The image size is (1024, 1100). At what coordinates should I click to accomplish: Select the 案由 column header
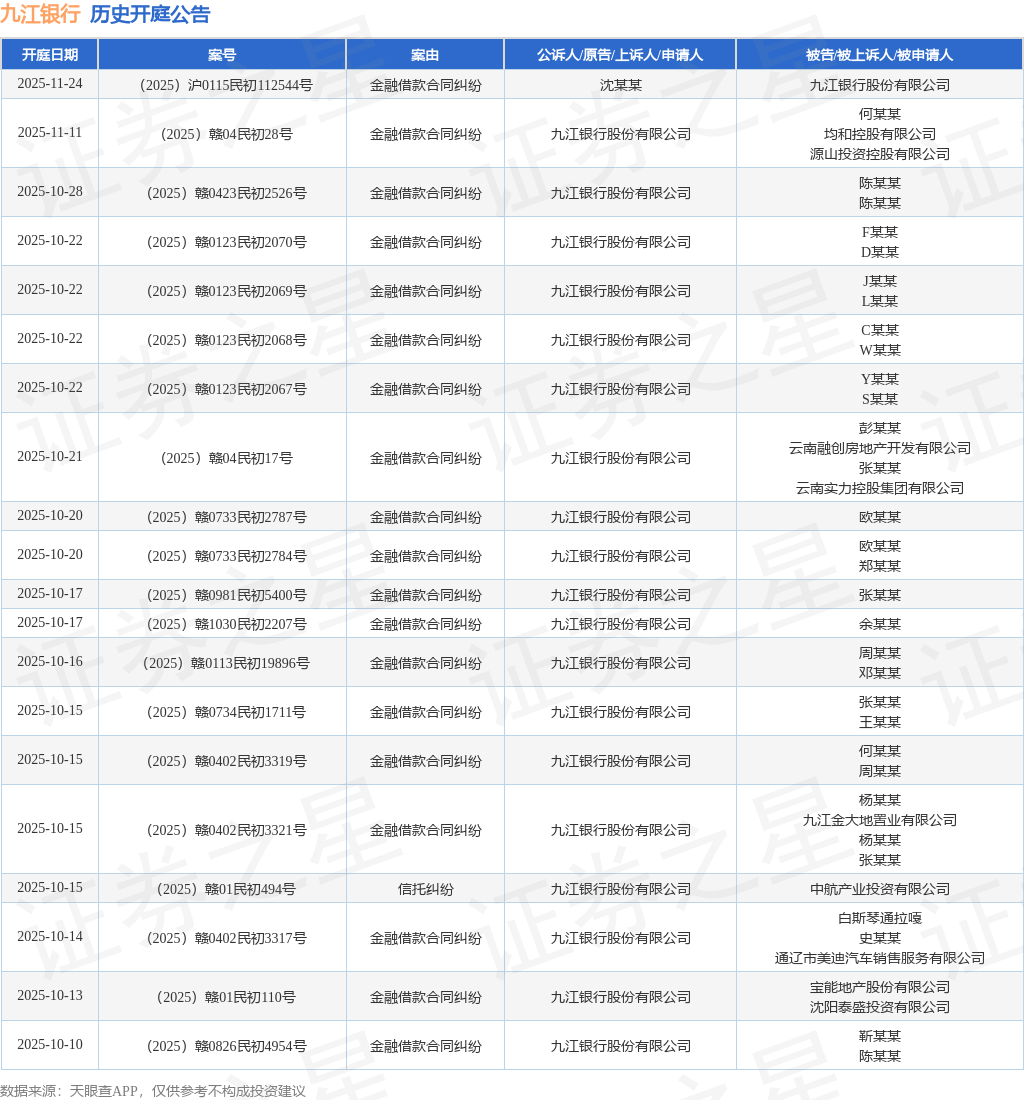(x=425, y=55)
